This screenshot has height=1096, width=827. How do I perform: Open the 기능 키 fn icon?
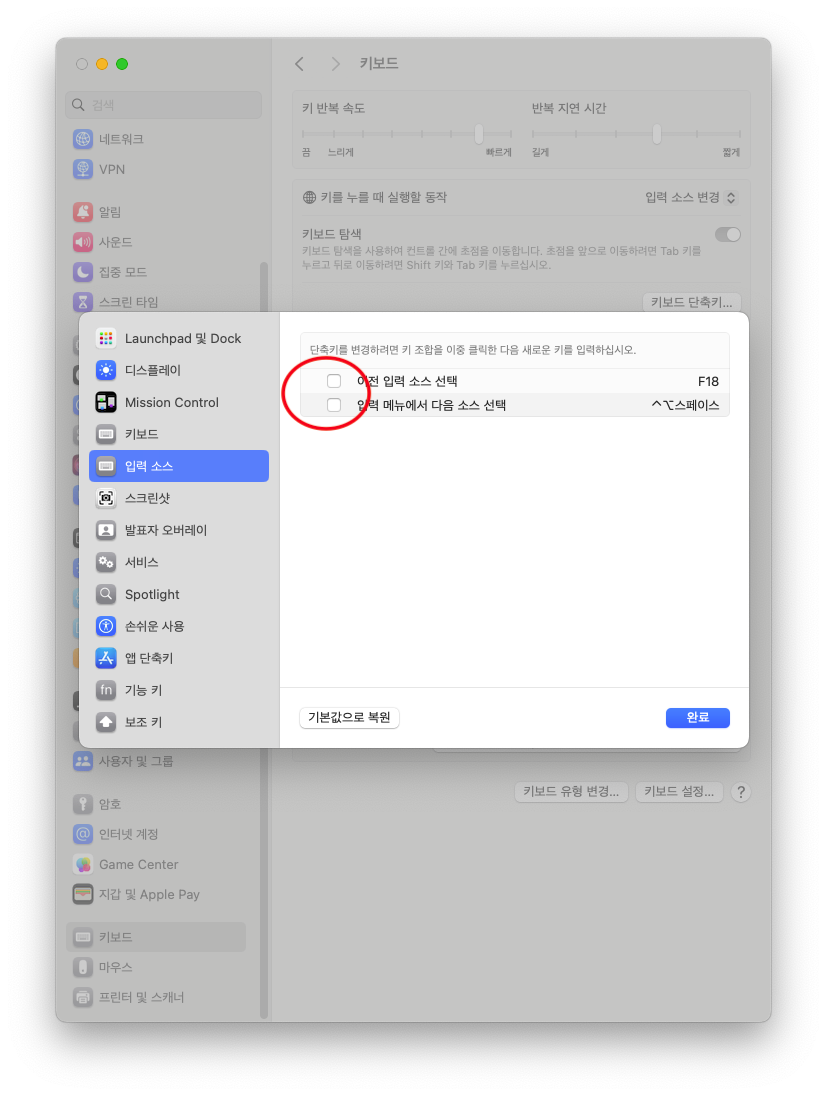tap(106, 691)
